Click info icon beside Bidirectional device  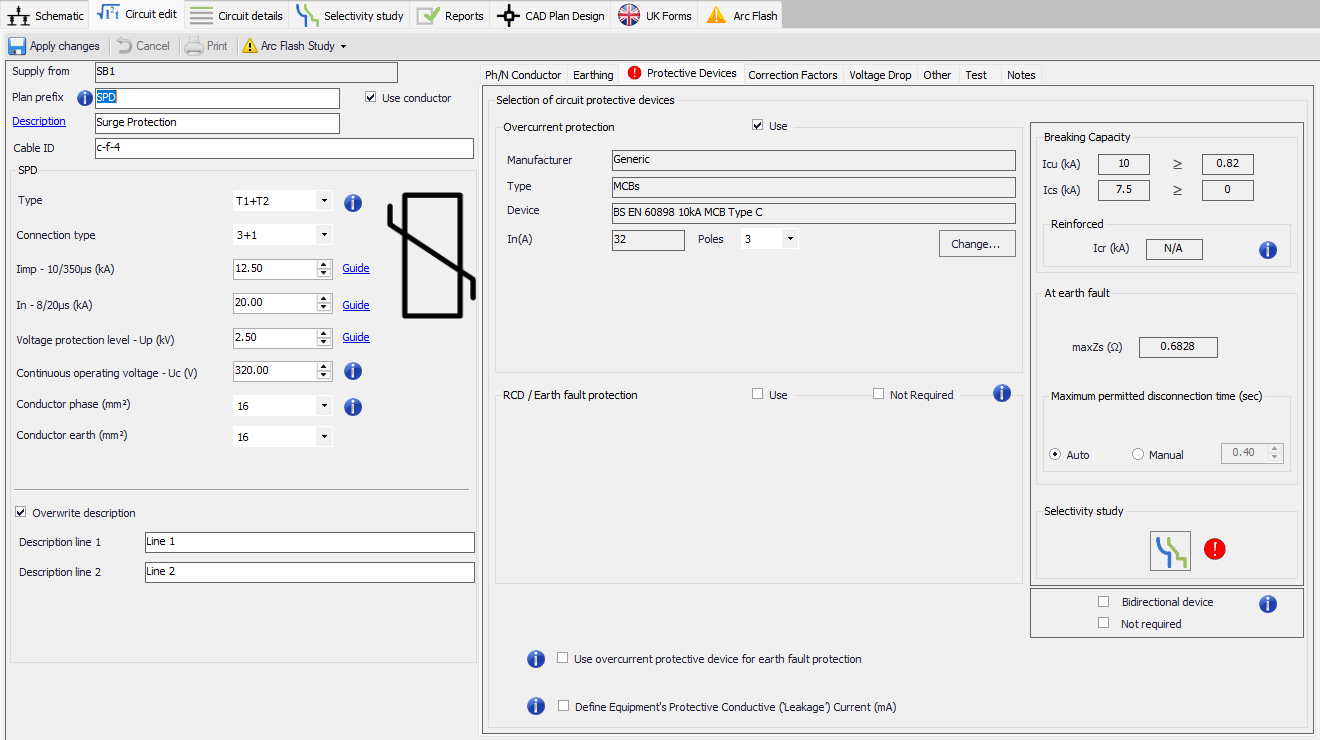[x=1267, y=604]
